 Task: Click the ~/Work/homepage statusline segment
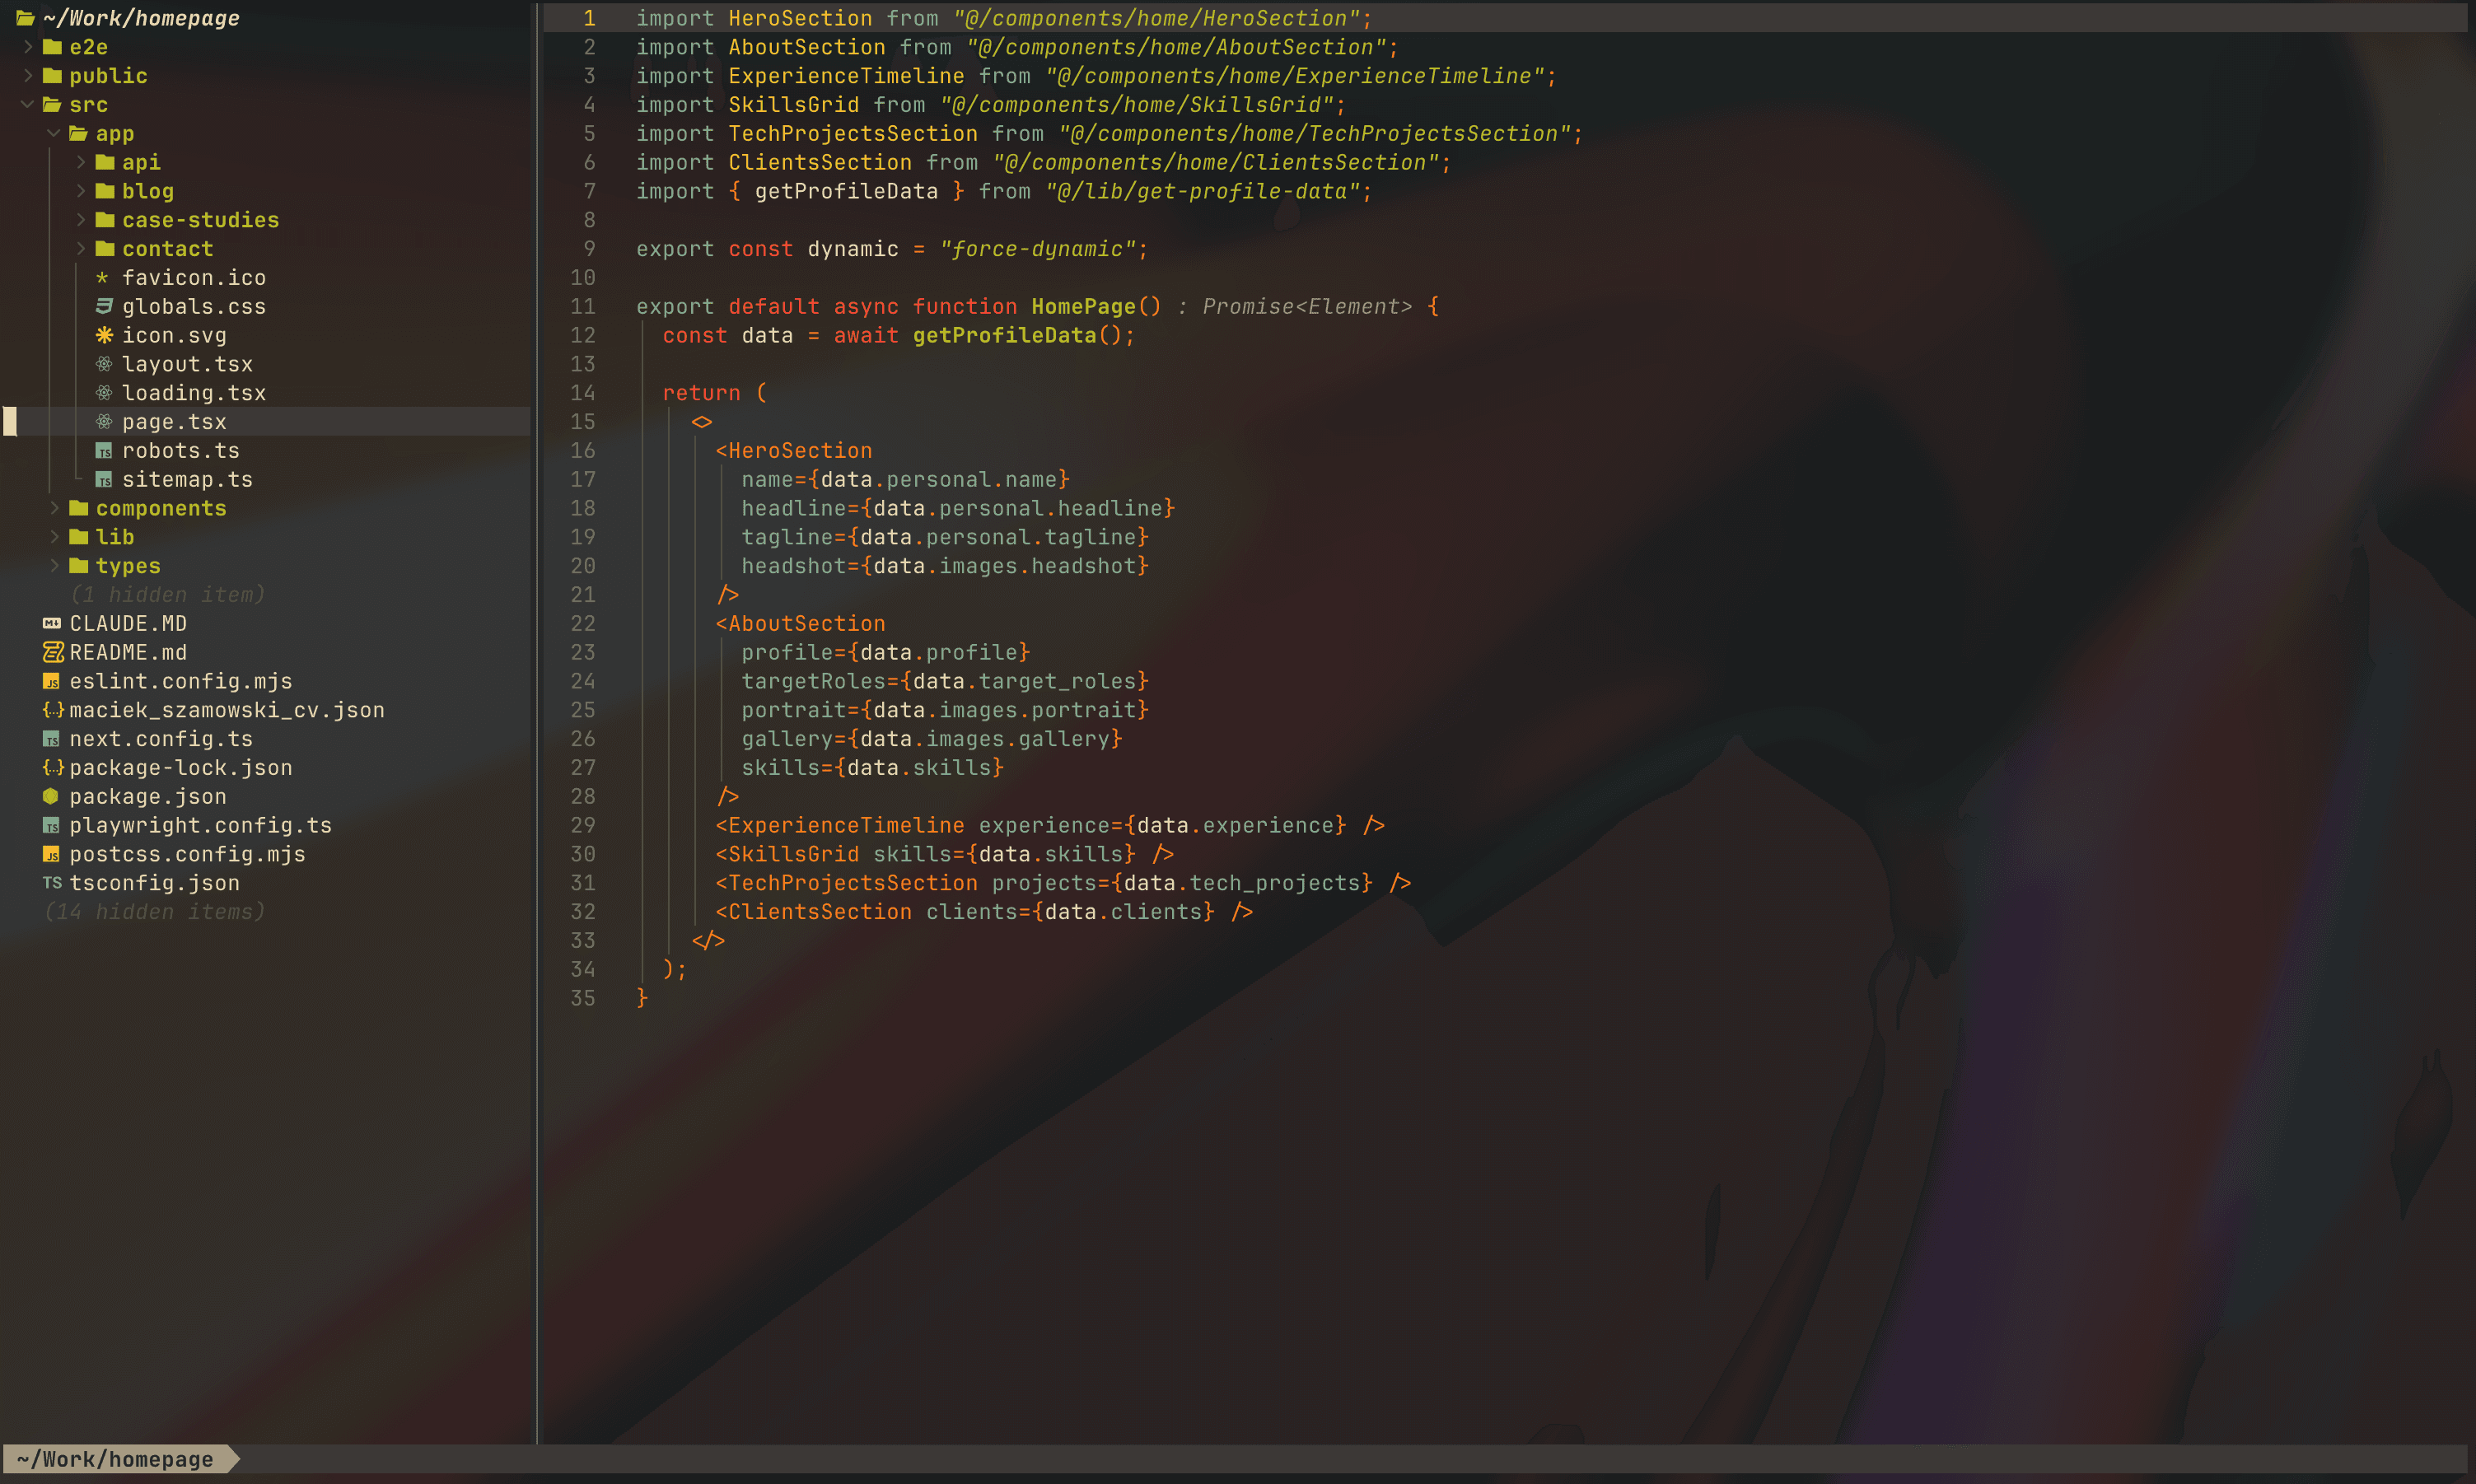115,1459
